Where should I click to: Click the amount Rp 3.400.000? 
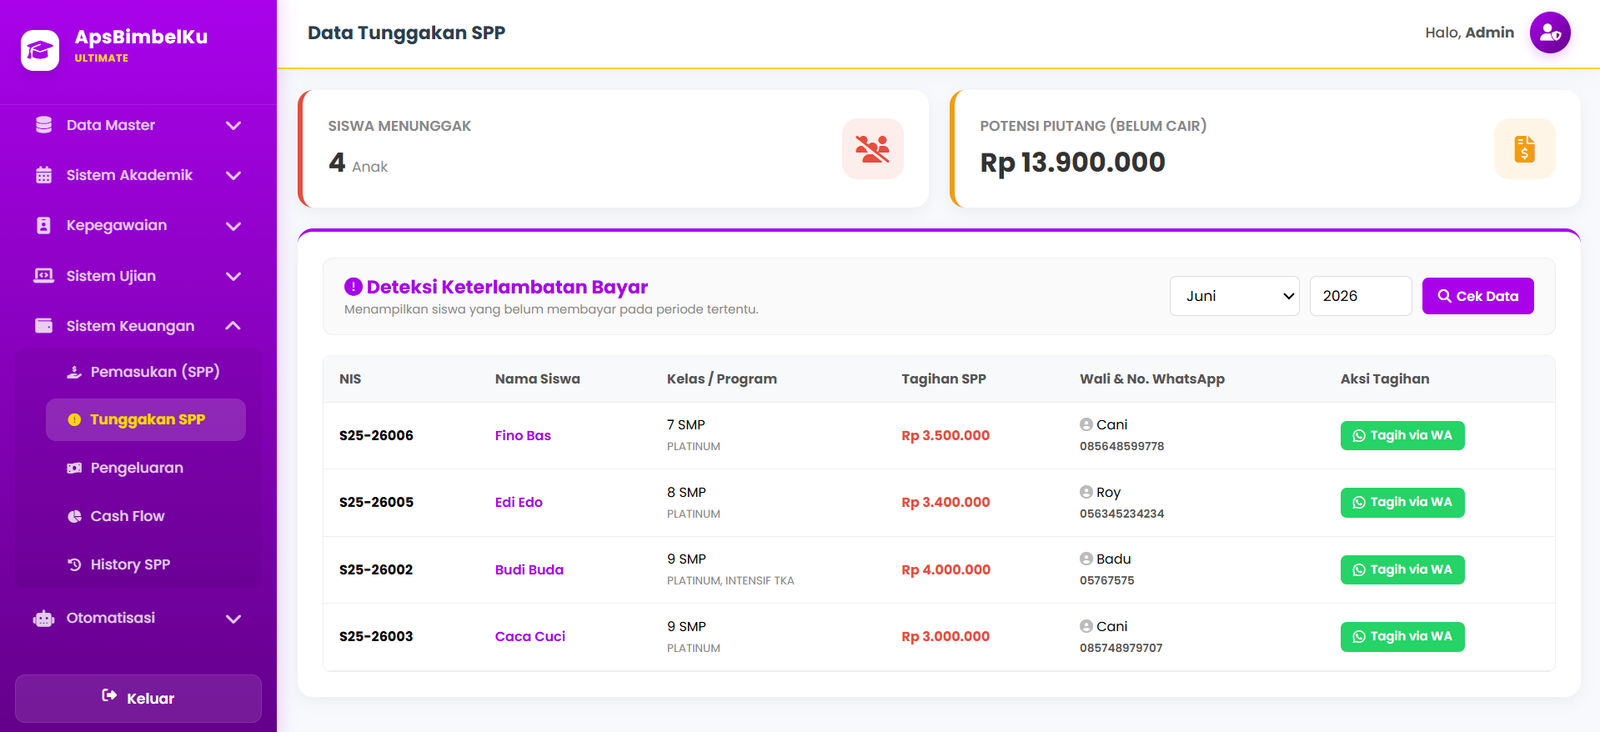[x=946, y=502]
